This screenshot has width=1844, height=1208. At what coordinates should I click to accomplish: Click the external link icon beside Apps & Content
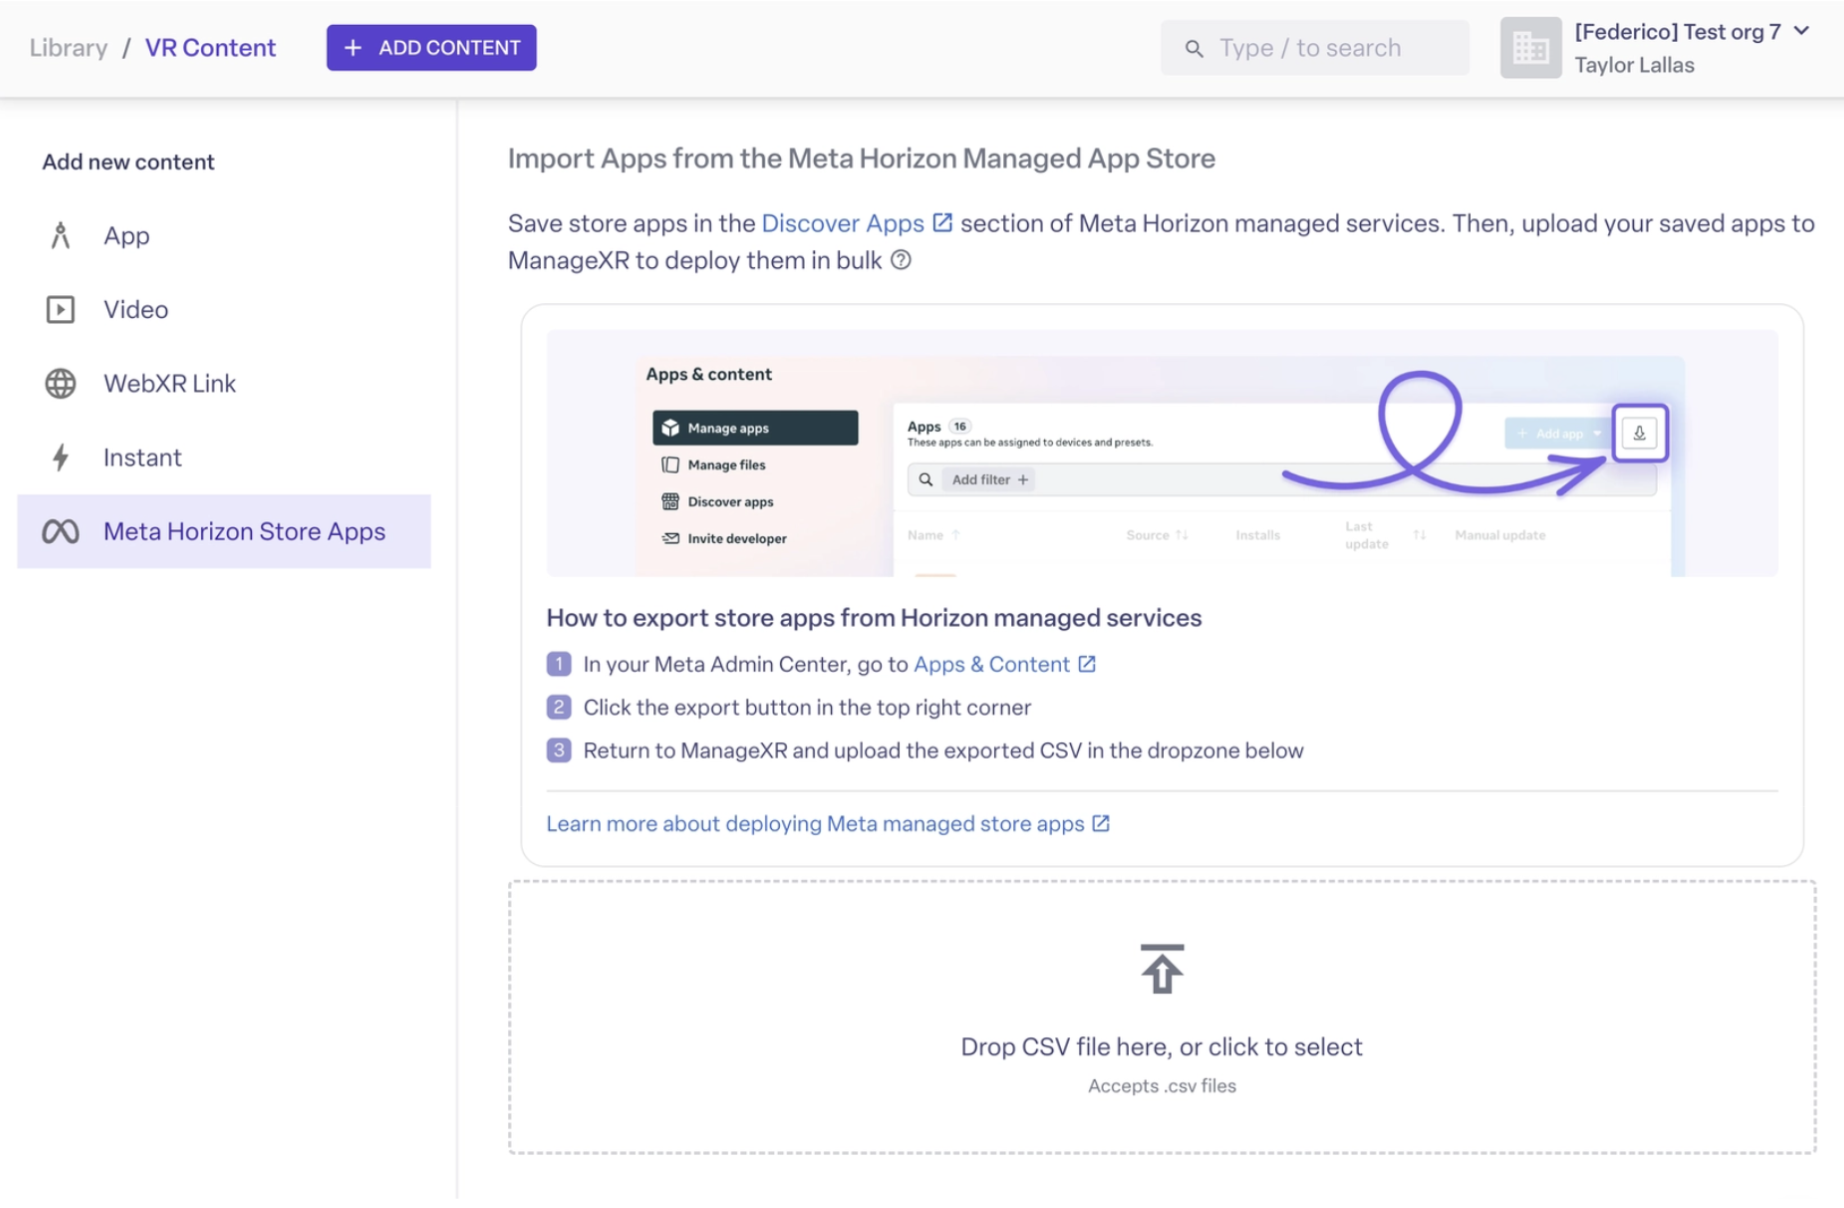coord(1087,664)
